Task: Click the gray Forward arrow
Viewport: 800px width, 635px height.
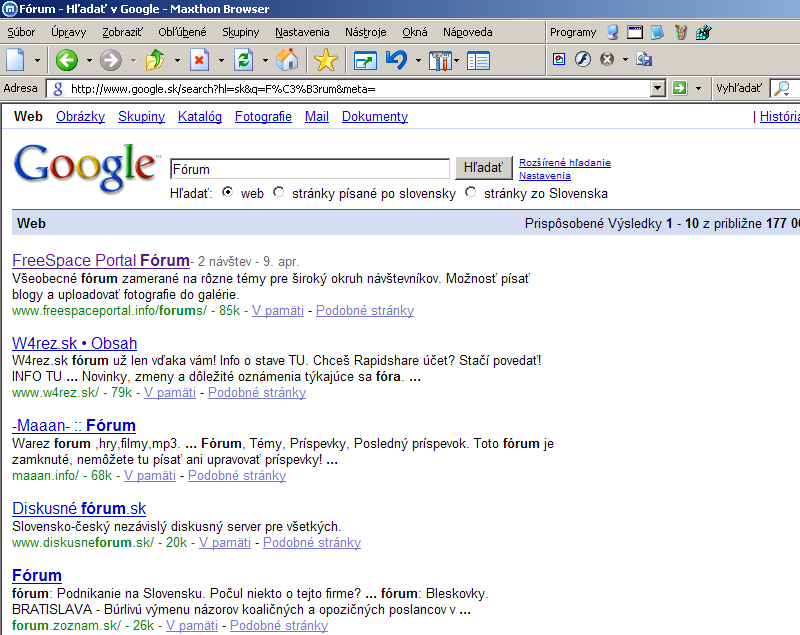Action: [x=110, y=60]
